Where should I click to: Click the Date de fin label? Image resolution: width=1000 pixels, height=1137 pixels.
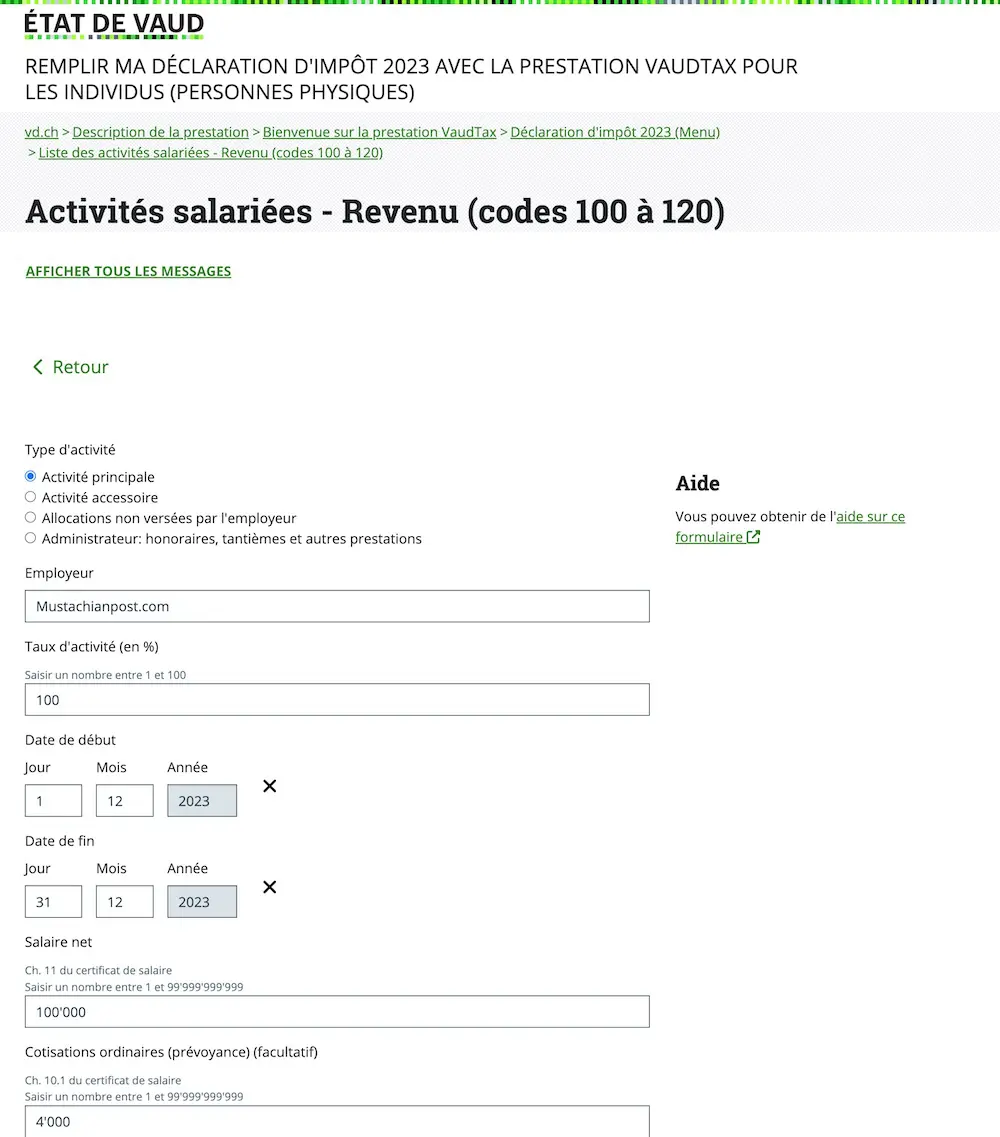pyautogui.click(x=59, y=840)
